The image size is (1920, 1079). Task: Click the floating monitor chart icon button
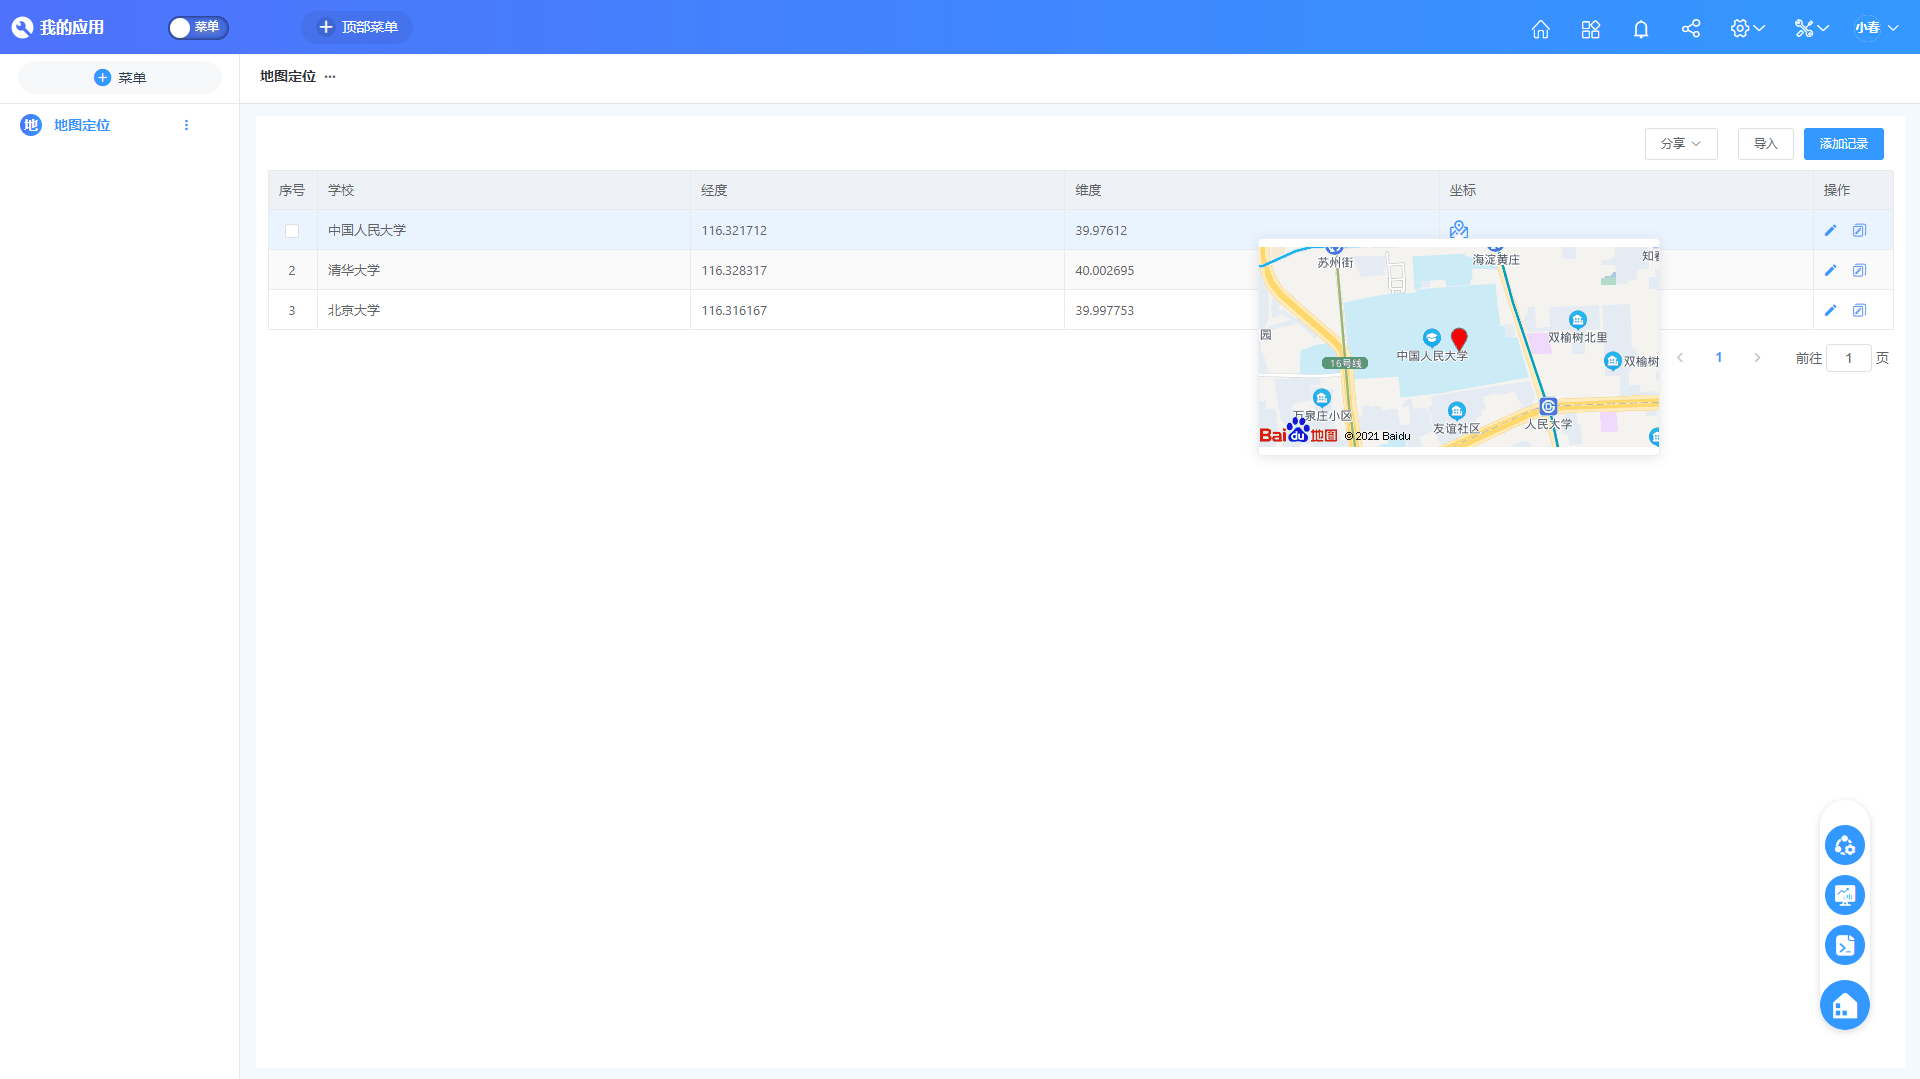[1844, 895]
